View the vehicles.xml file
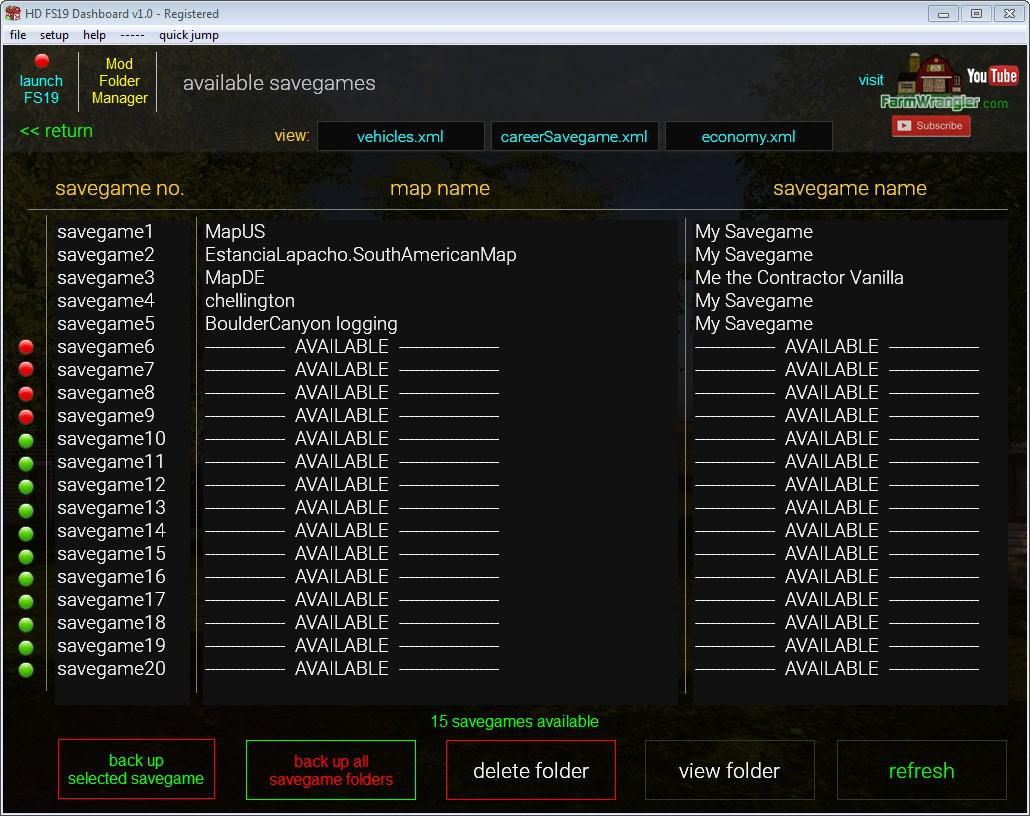Image resolution: width=1030 pixels, height=816 pixels. tap(400, 137)
